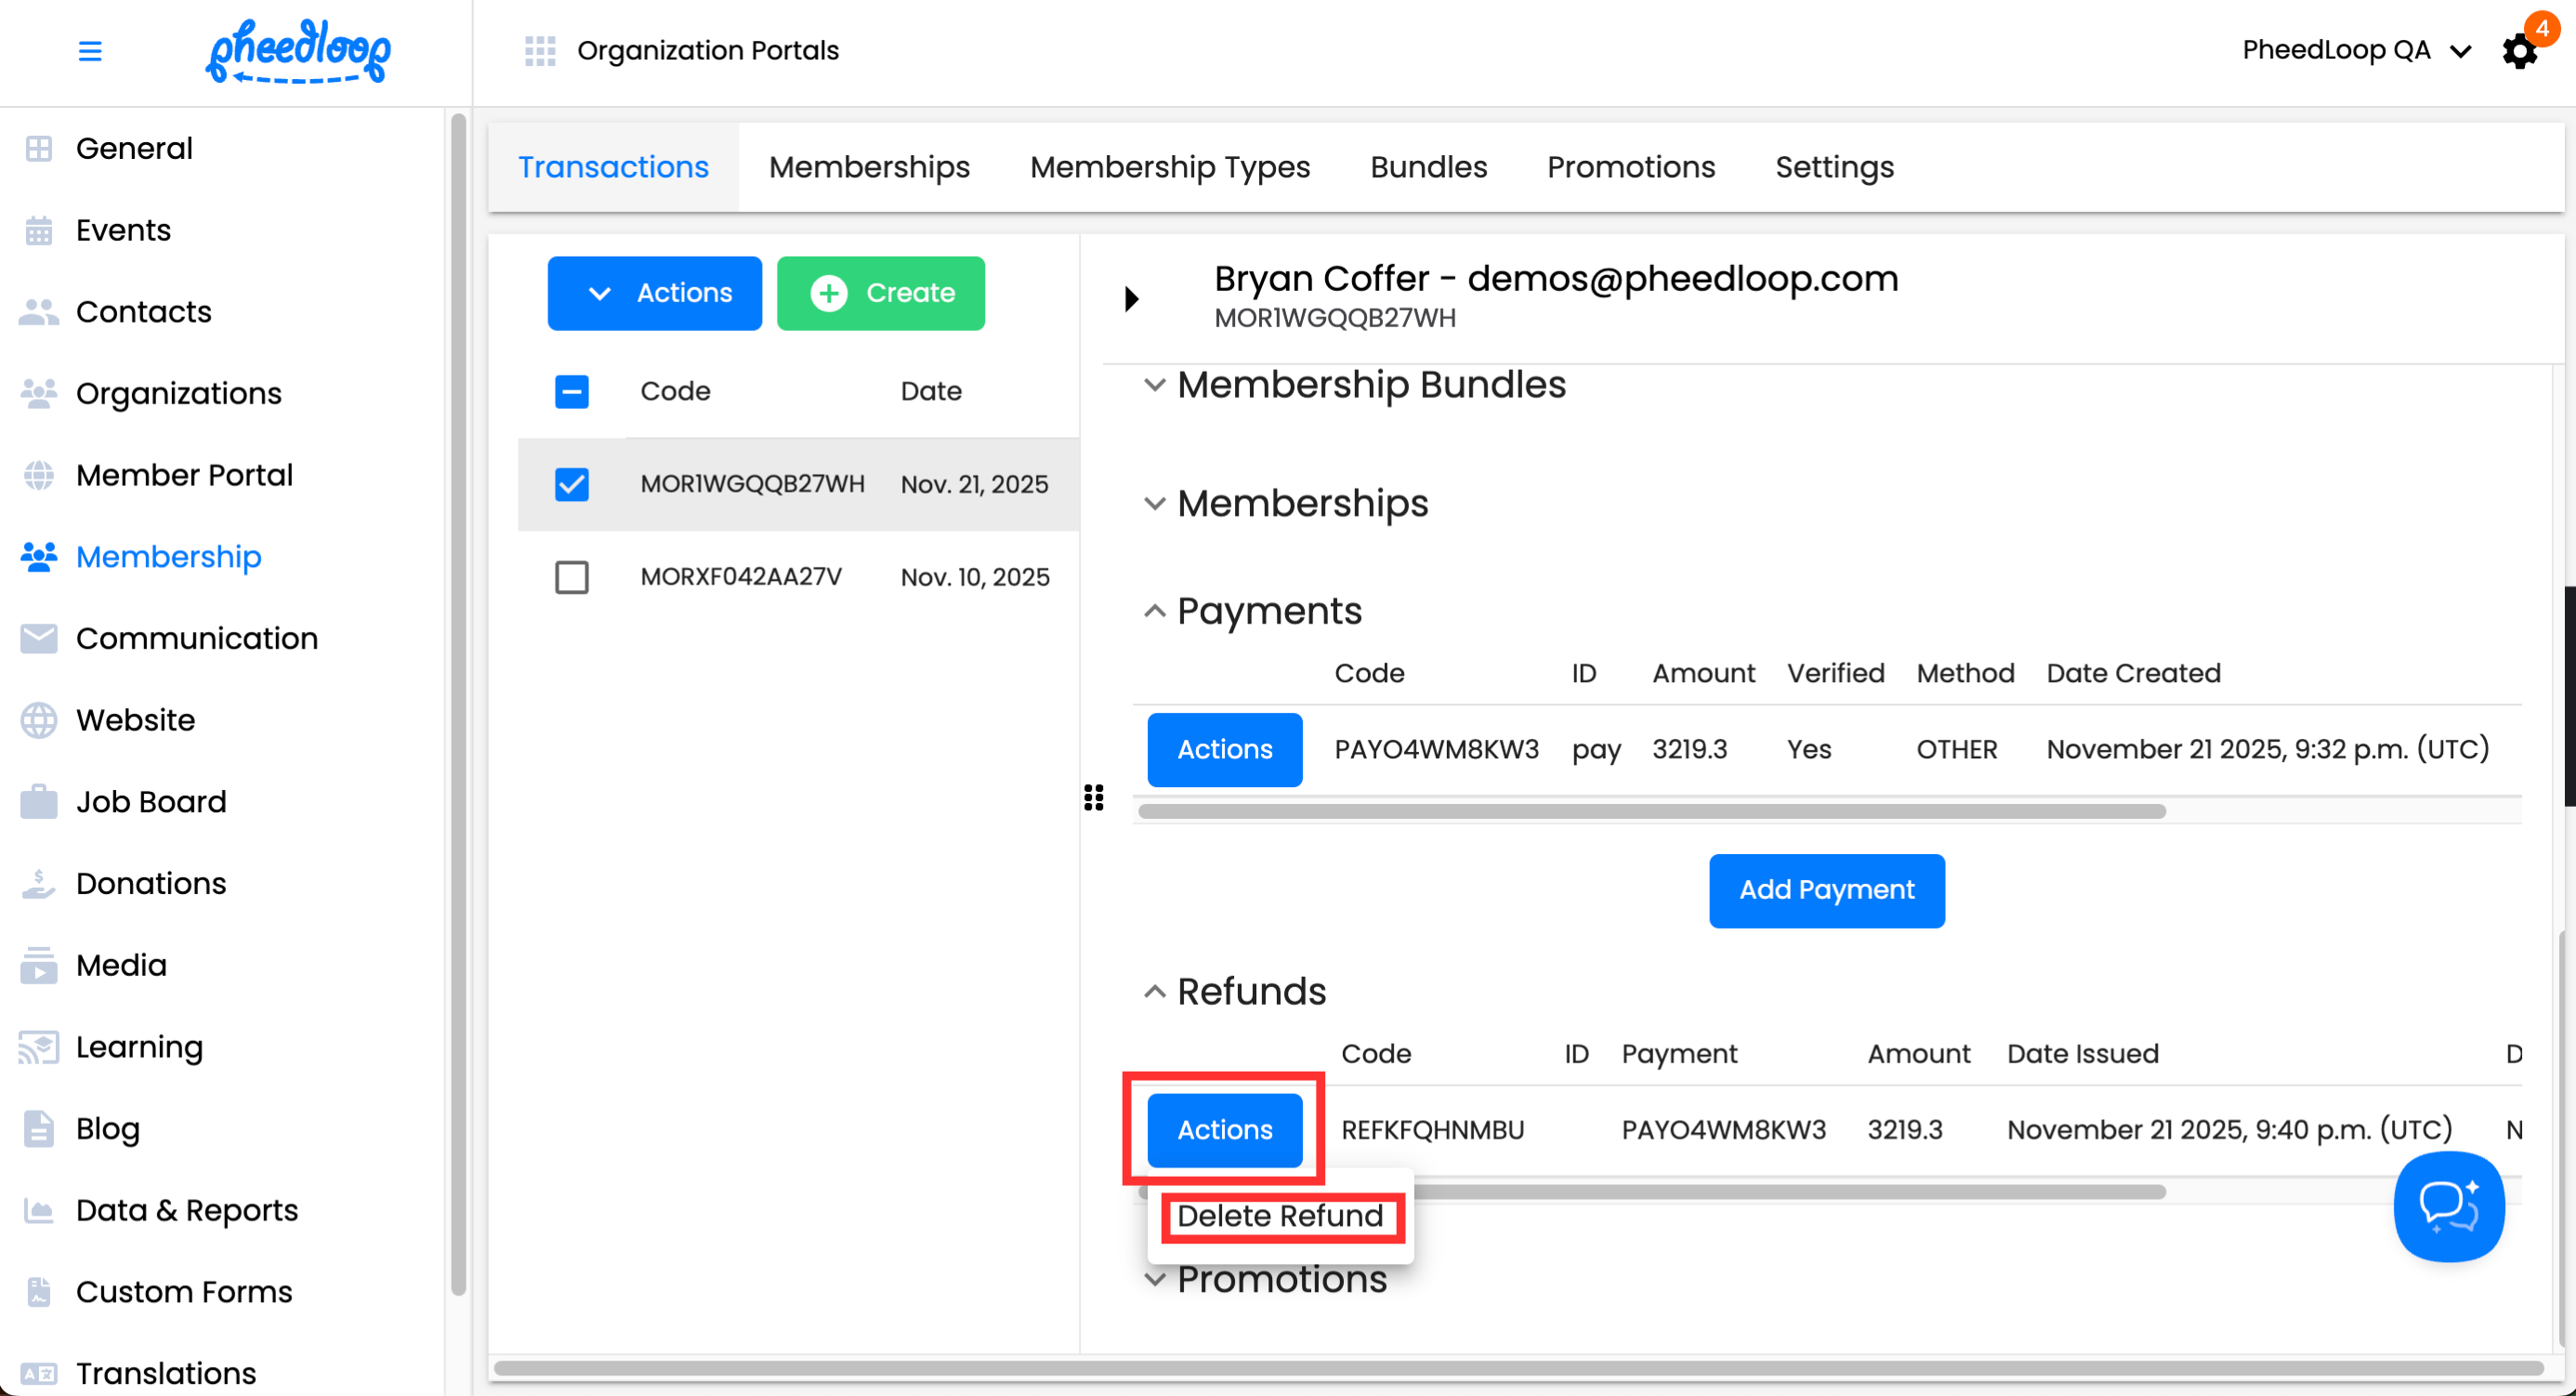Open the apps grid icon
Viewport: 2576px width, 1396px height.
pos(540,51)
